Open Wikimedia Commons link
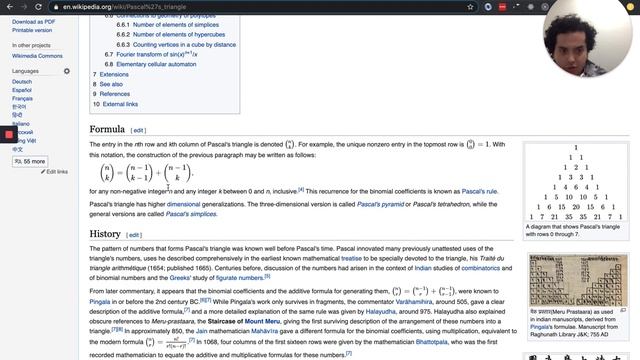The width and height of the screenshot is (640, 360). (x=37, y=56)
